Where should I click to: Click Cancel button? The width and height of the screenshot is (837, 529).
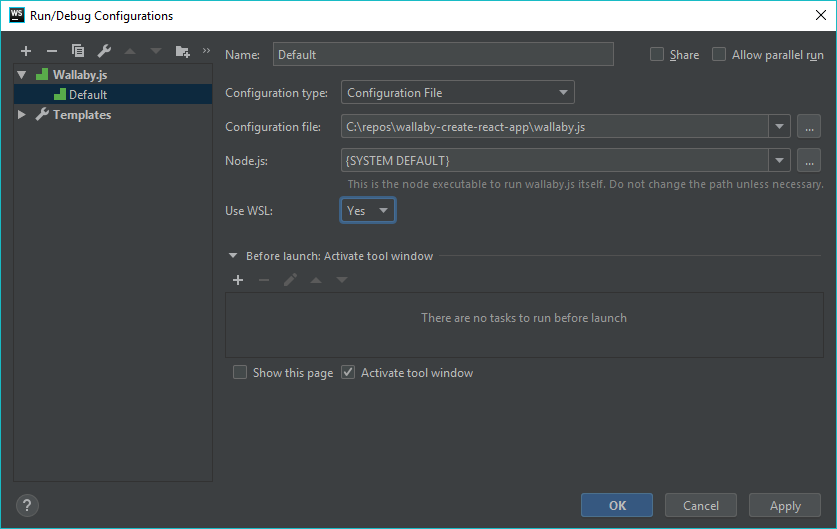[x=700, y=505]
